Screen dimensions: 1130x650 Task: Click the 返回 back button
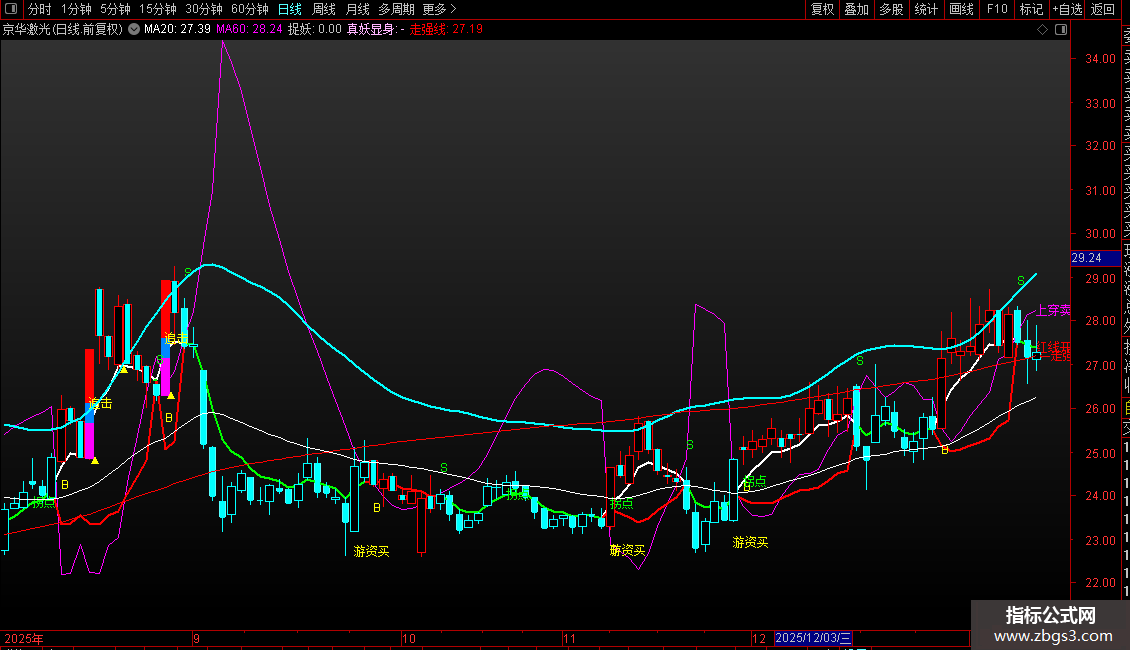1103,9
